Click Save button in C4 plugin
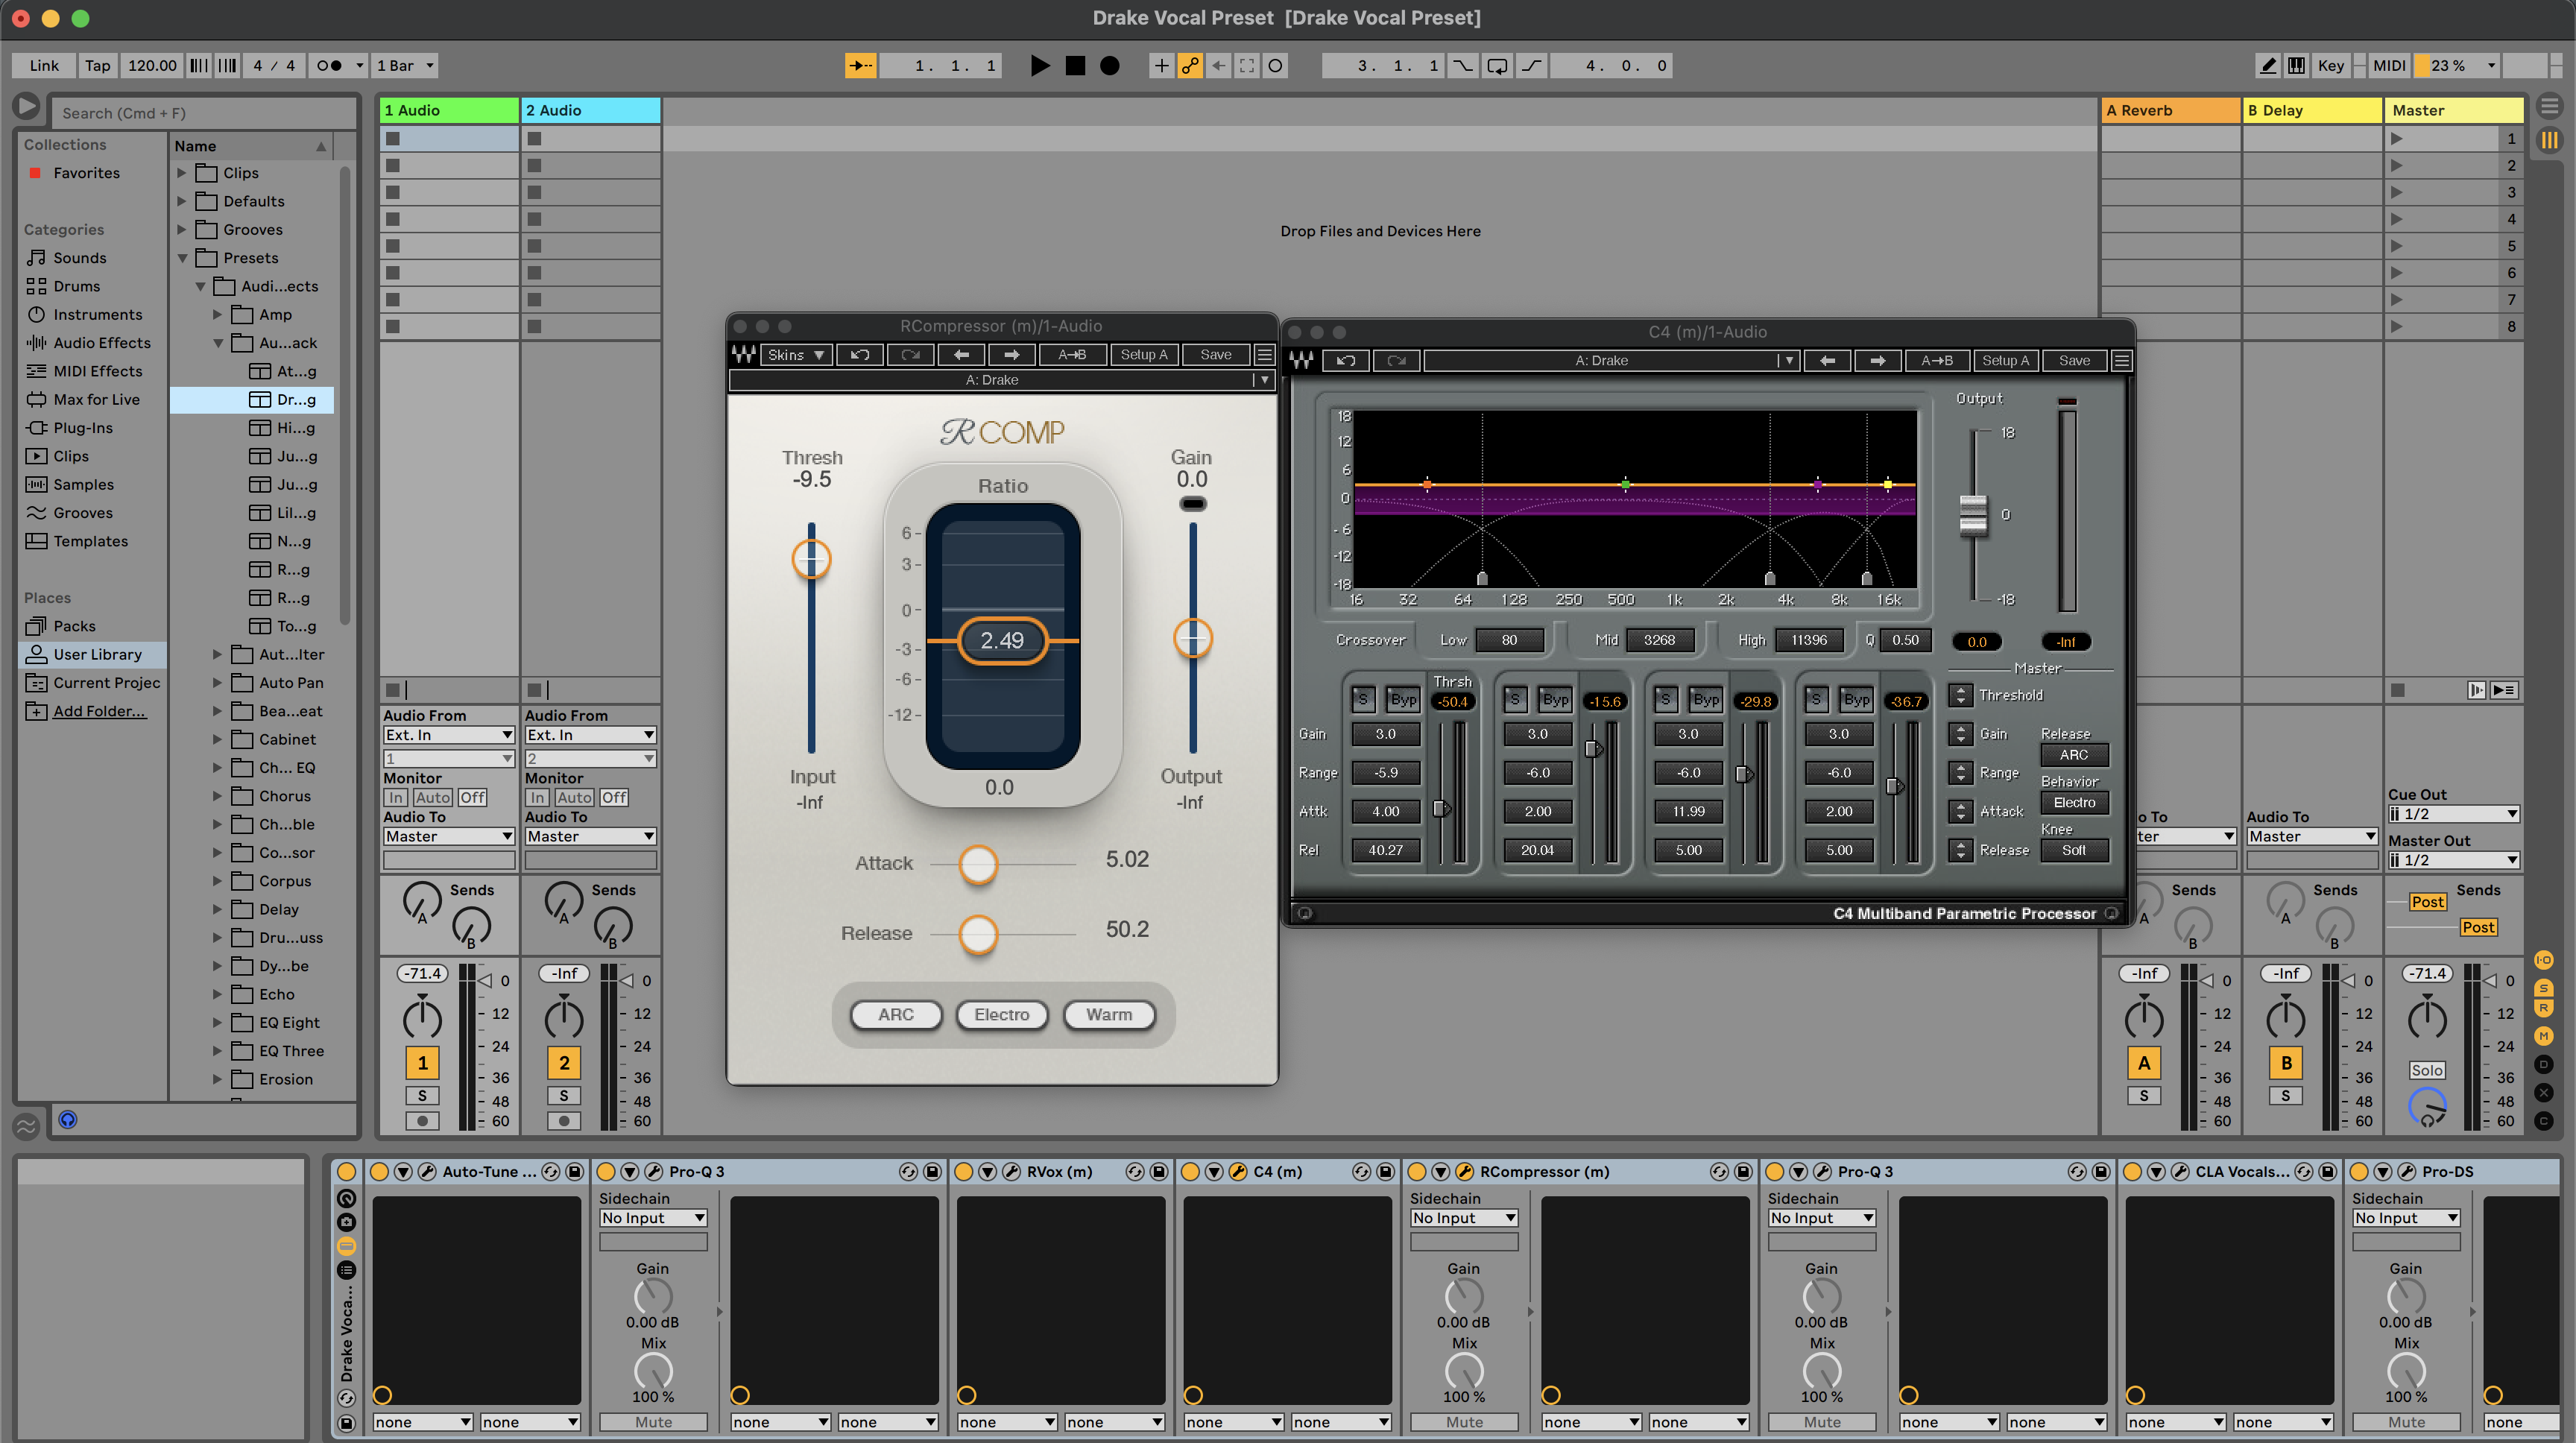 2074,361
